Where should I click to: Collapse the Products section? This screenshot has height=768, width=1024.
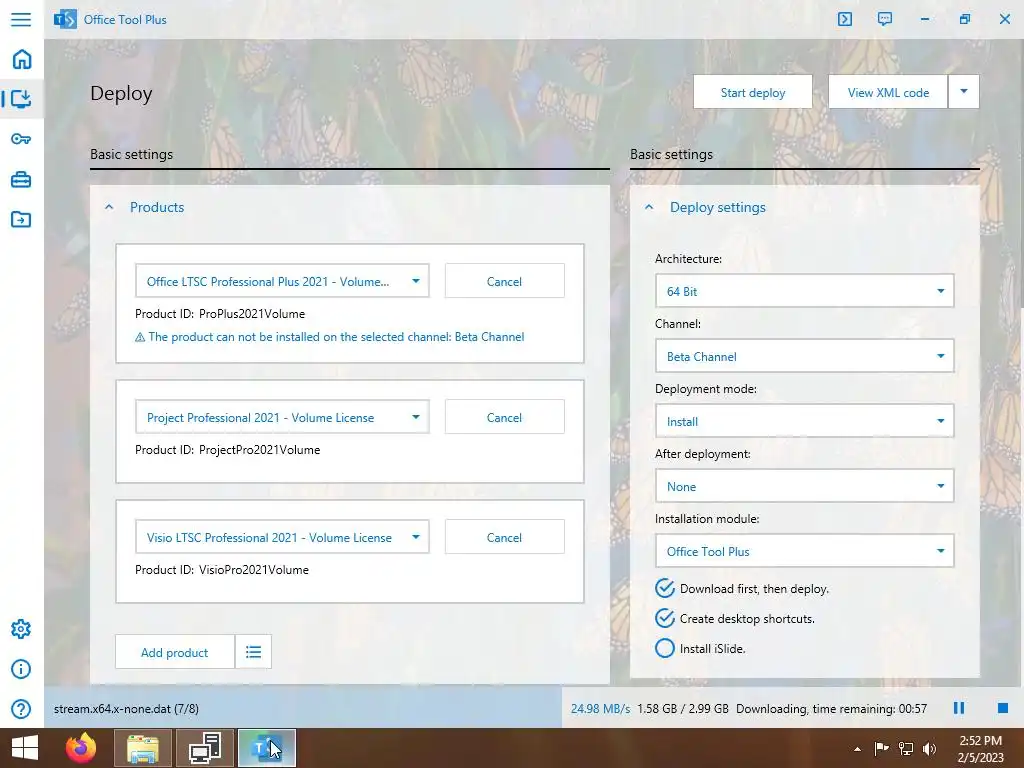tap(109, 207)
